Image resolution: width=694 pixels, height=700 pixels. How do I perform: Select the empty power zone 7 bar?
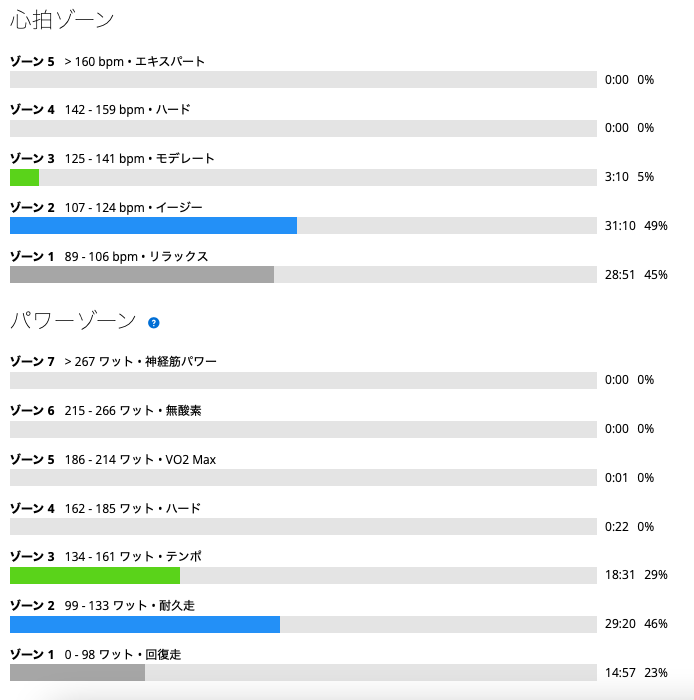coord(303,380)
